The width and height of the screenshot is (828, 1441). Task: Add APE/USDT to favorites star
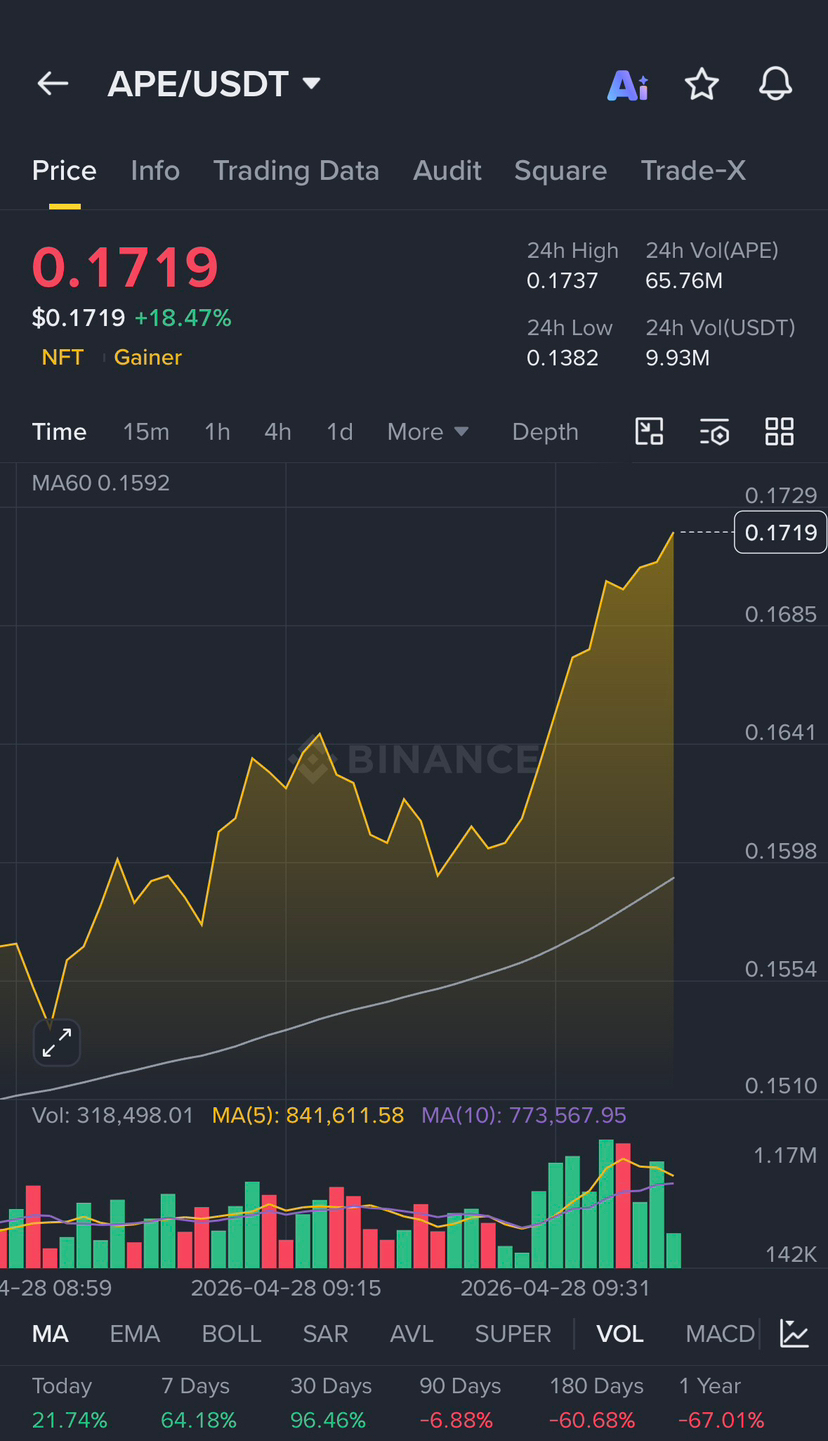click(x=702, y=84)
